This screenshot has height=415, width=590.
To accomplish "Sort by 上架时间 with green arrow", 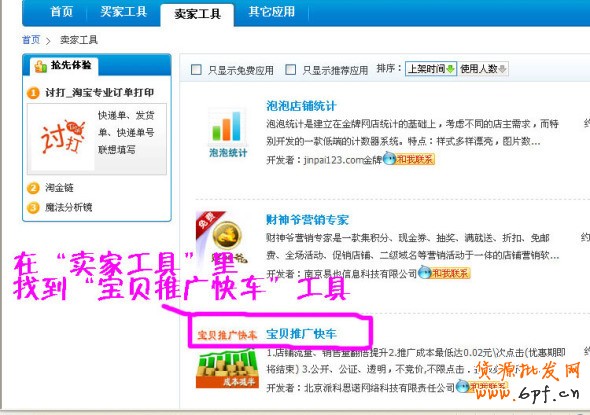I will coord(431,69).
